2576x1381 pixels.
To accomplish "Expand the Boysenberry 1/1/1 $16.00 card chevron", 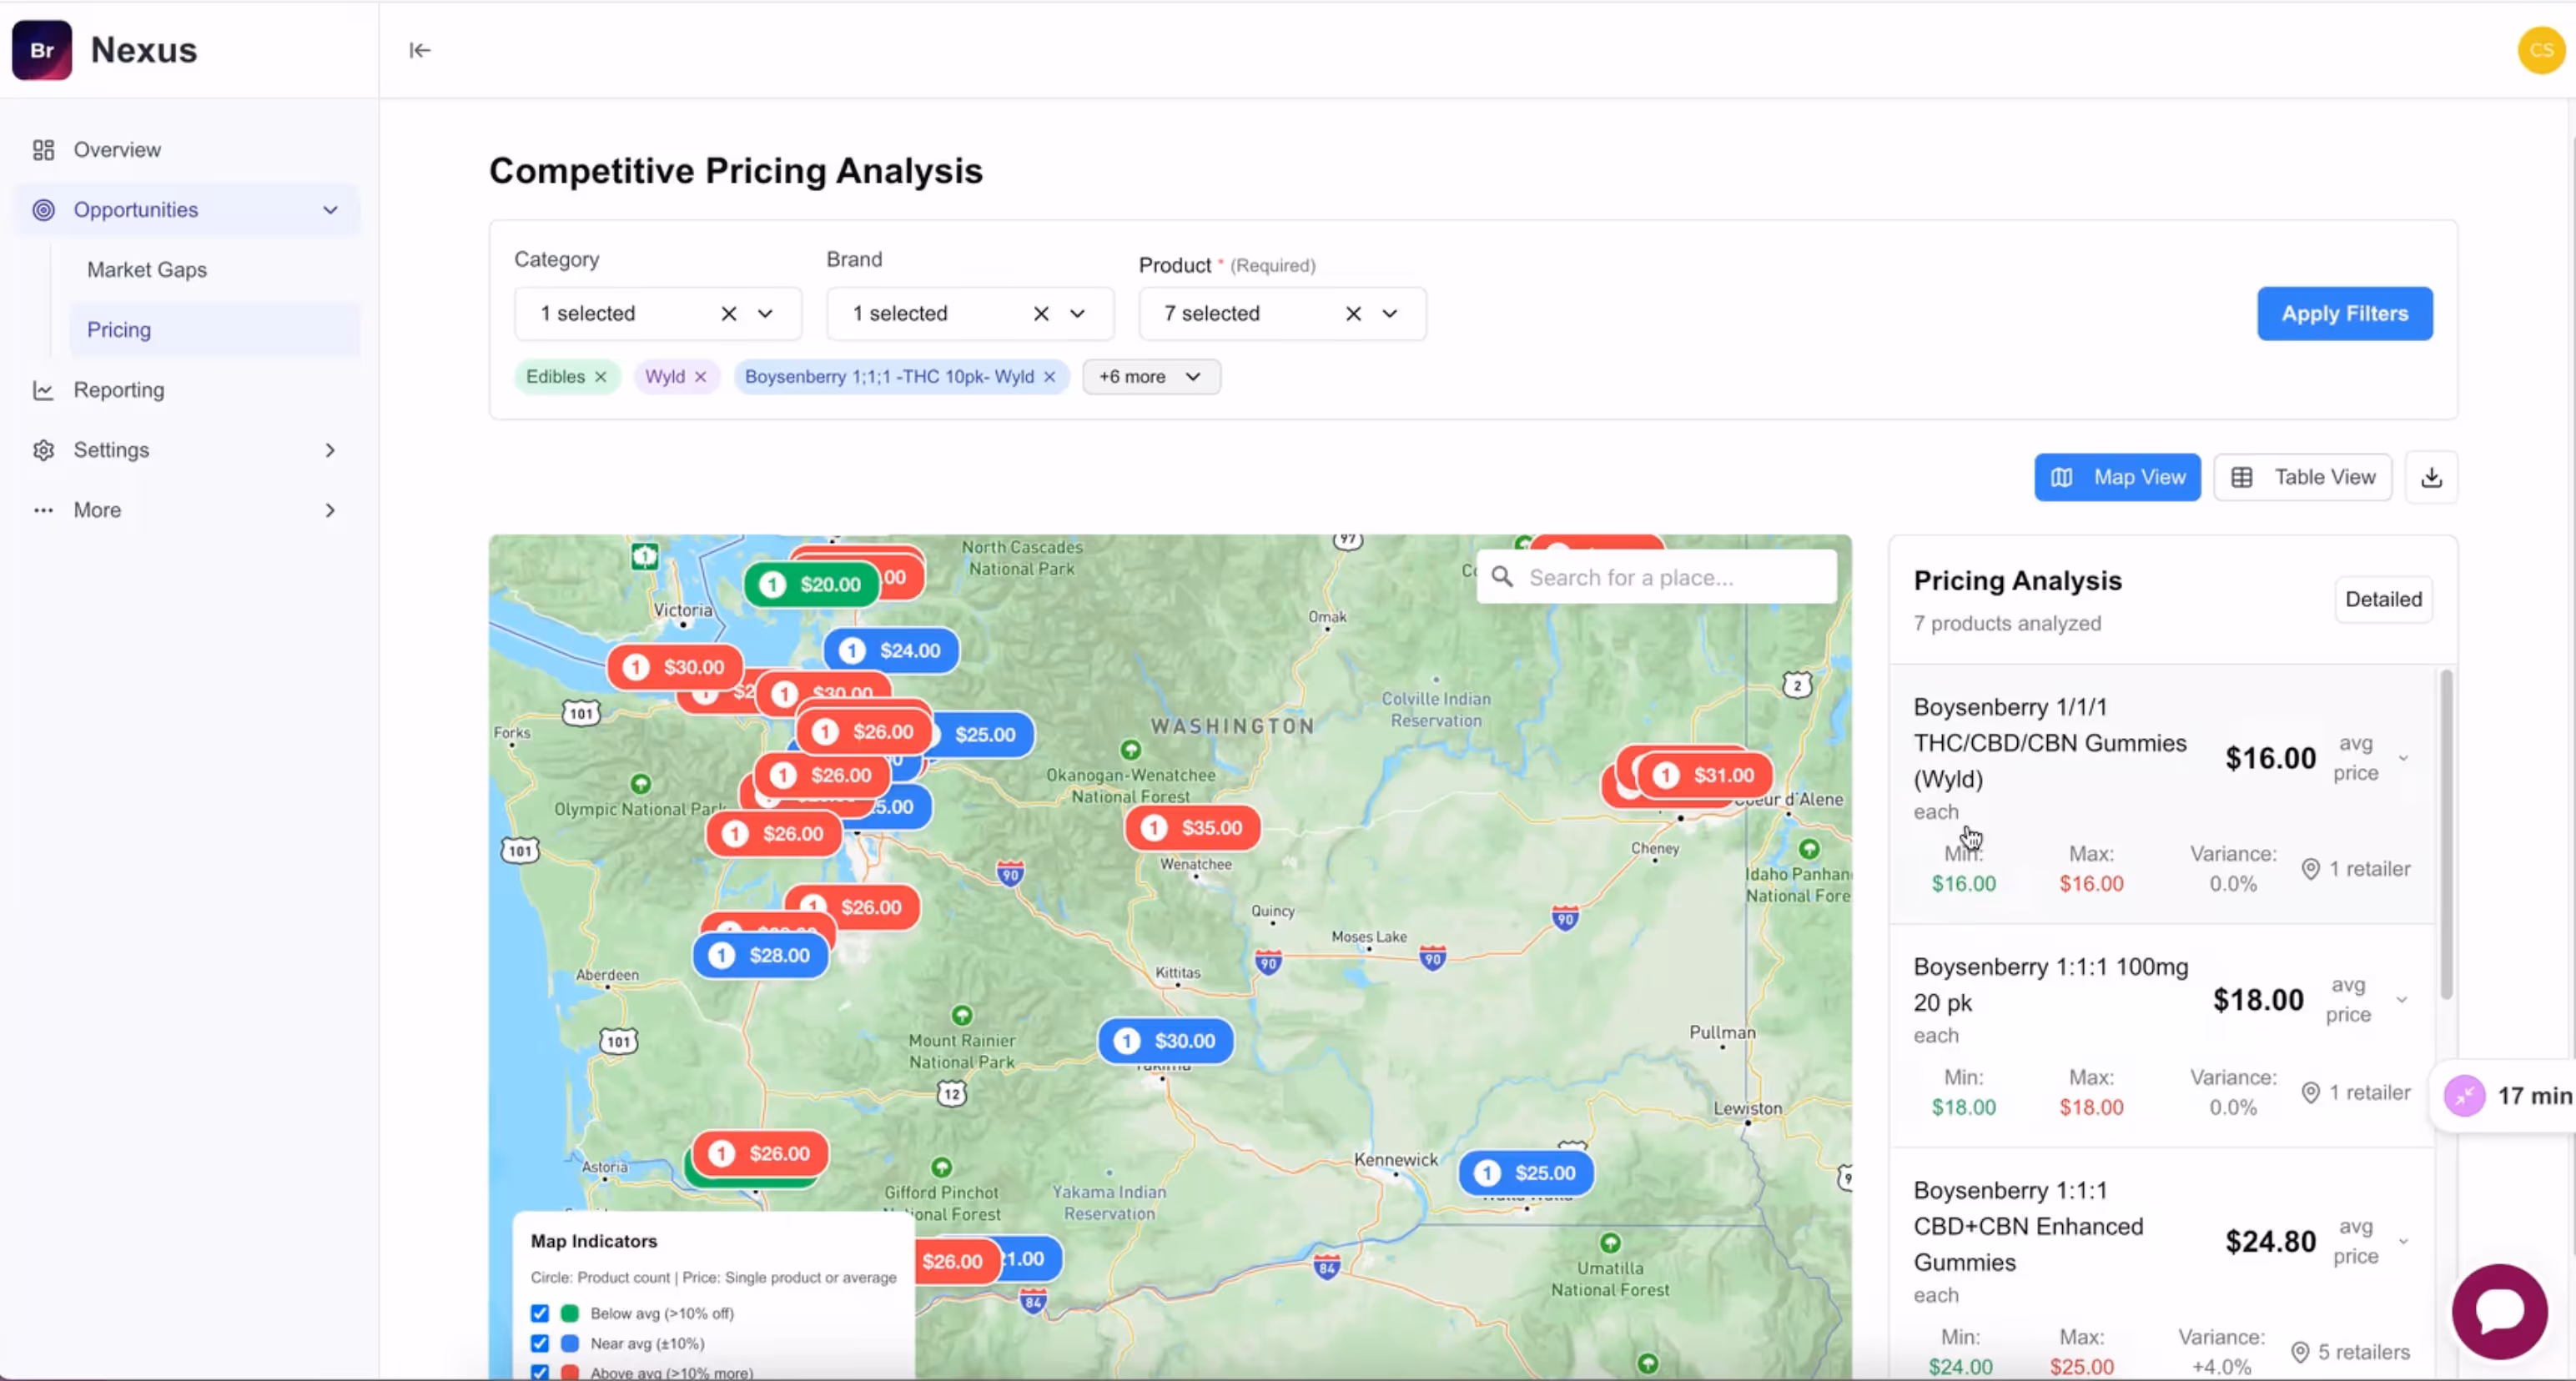I will coord(2404,758).
